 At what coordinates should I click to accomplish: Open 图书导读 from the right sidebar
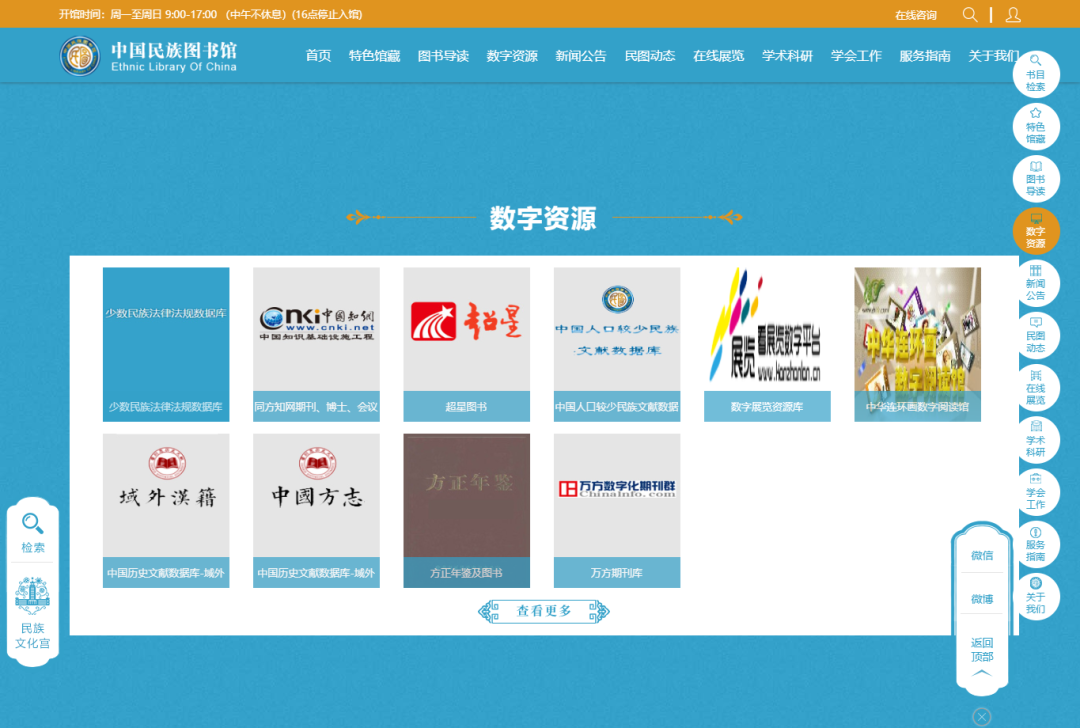click(x=1035, y=178)
